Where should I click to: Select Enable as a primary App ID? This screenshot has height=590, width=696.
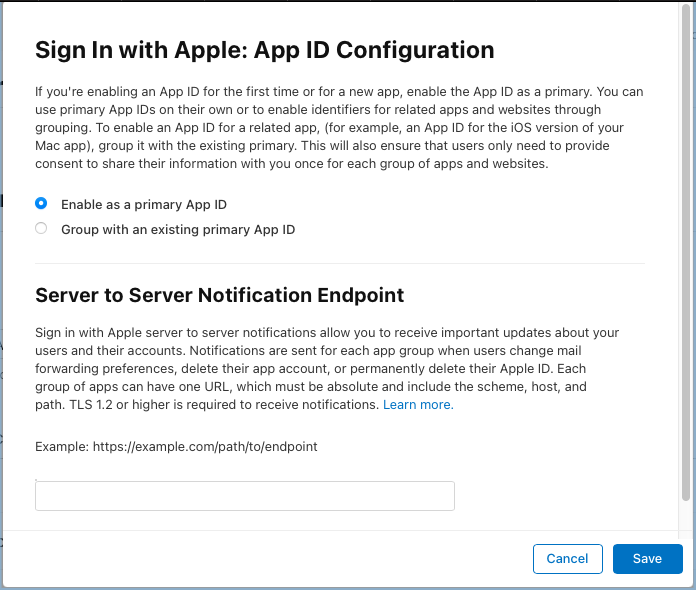tap(41, 203)
